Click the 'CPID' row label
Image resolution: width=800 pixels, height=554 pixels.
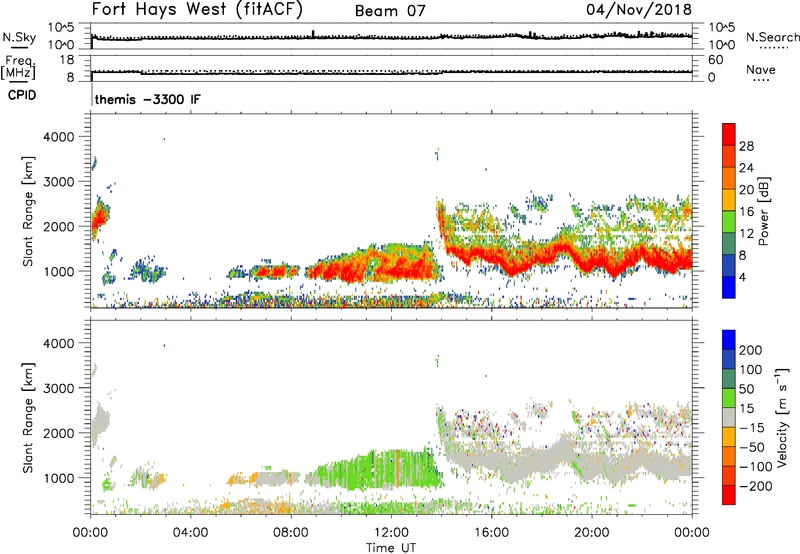[x=22, y=95]
